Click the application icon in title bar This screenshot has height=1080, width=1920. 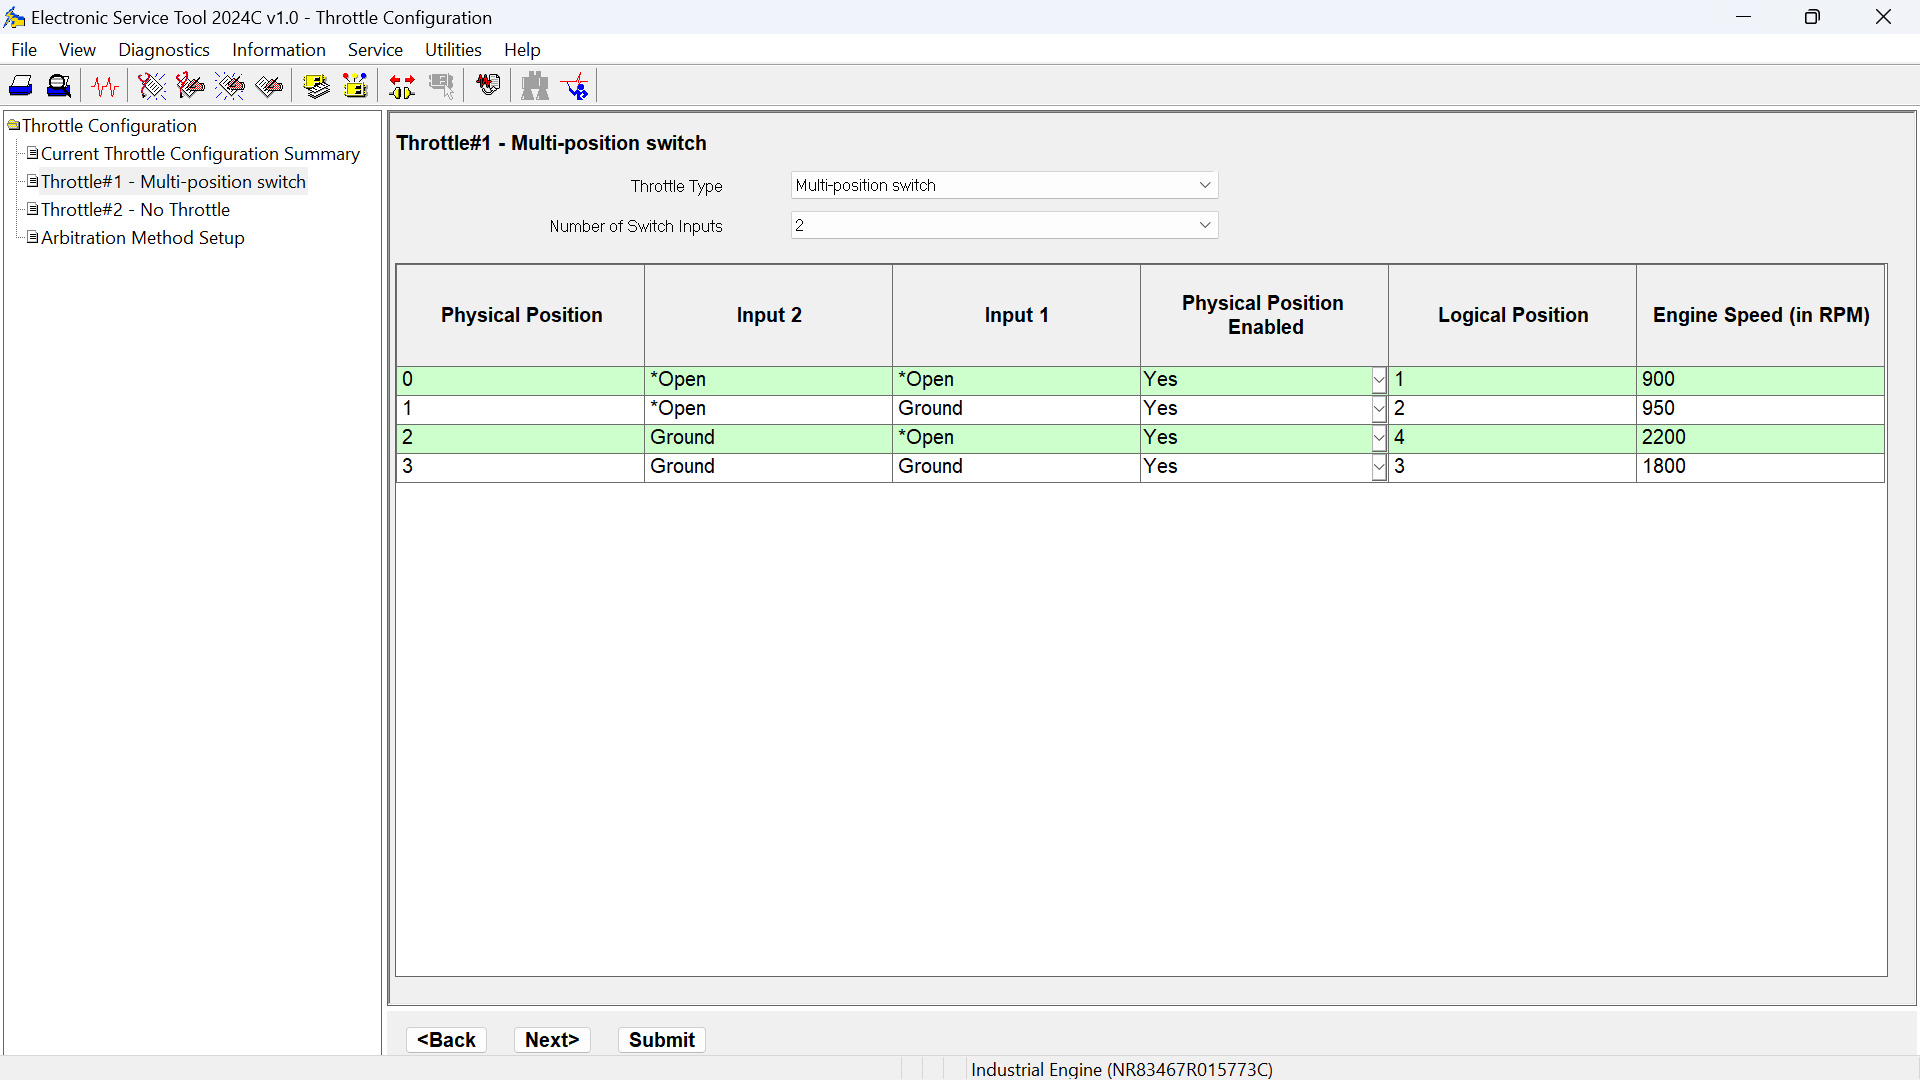[14, 18]
